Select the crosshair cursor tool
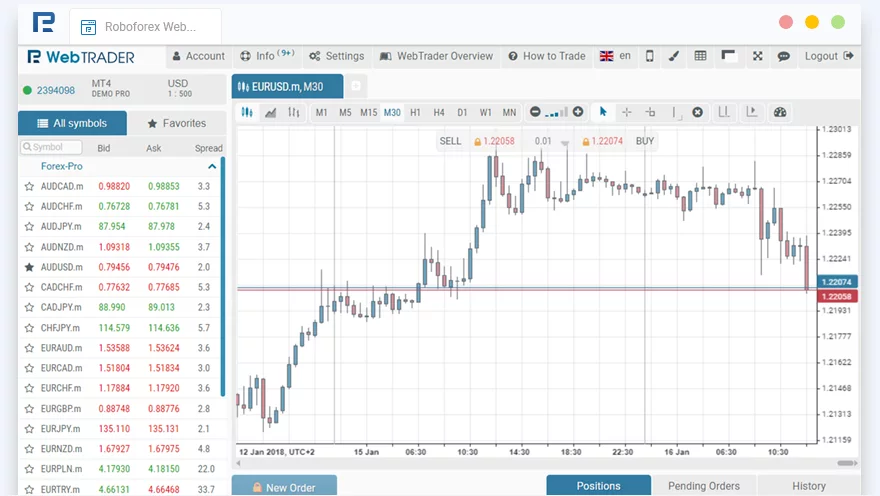Image resolution: width=880 pixels, height=496 pixels. (x=627, y=112)
